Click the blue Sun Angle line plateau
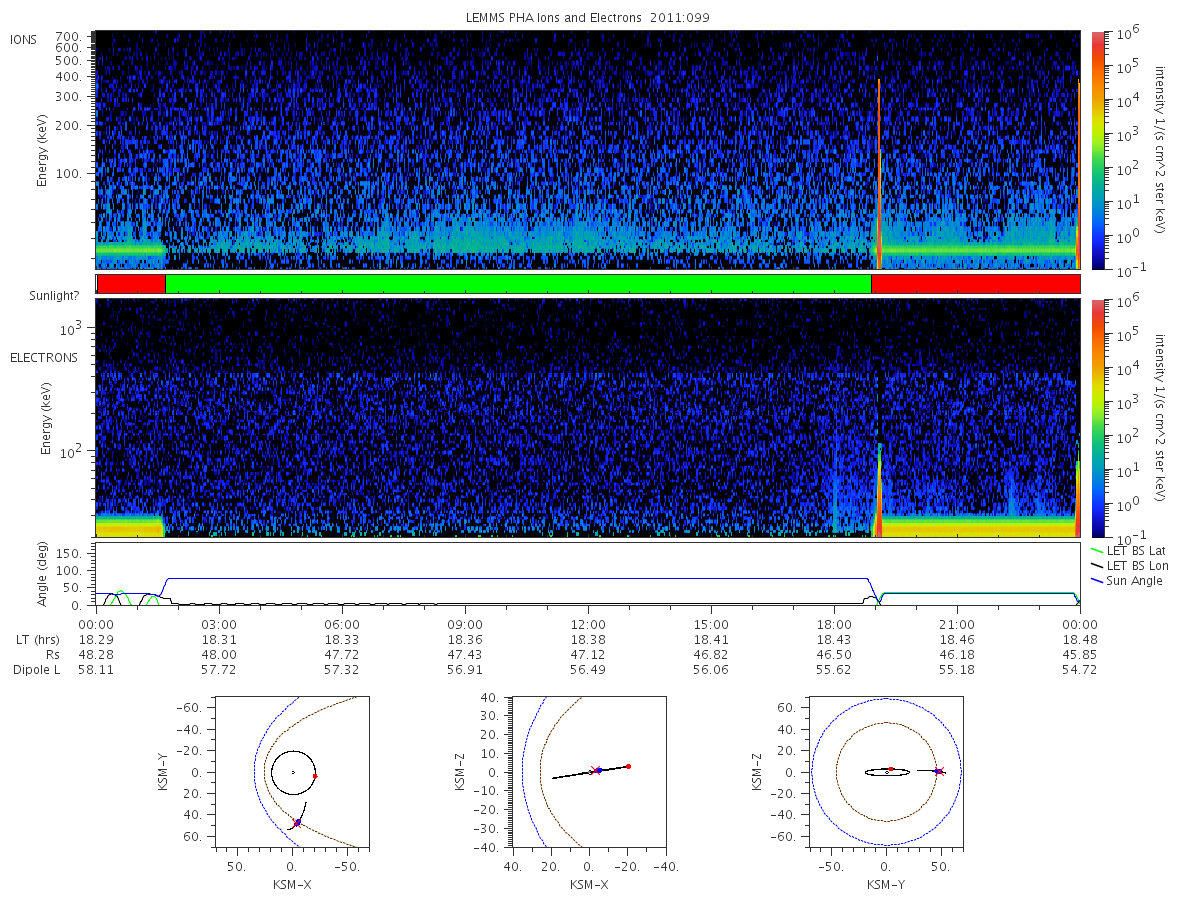Image resolution: width=1200 pixels, height=900 pixels. (518, 578)
